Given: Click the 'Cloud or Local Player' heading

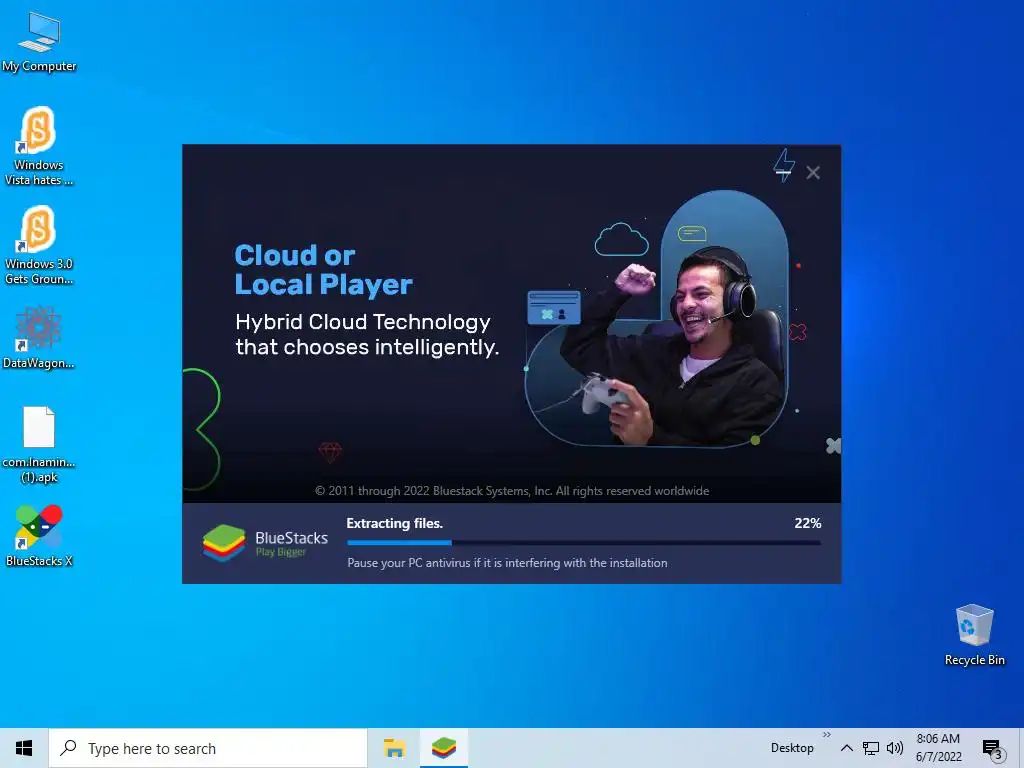Looking at the screenshot, I should [x=323, y=270].
